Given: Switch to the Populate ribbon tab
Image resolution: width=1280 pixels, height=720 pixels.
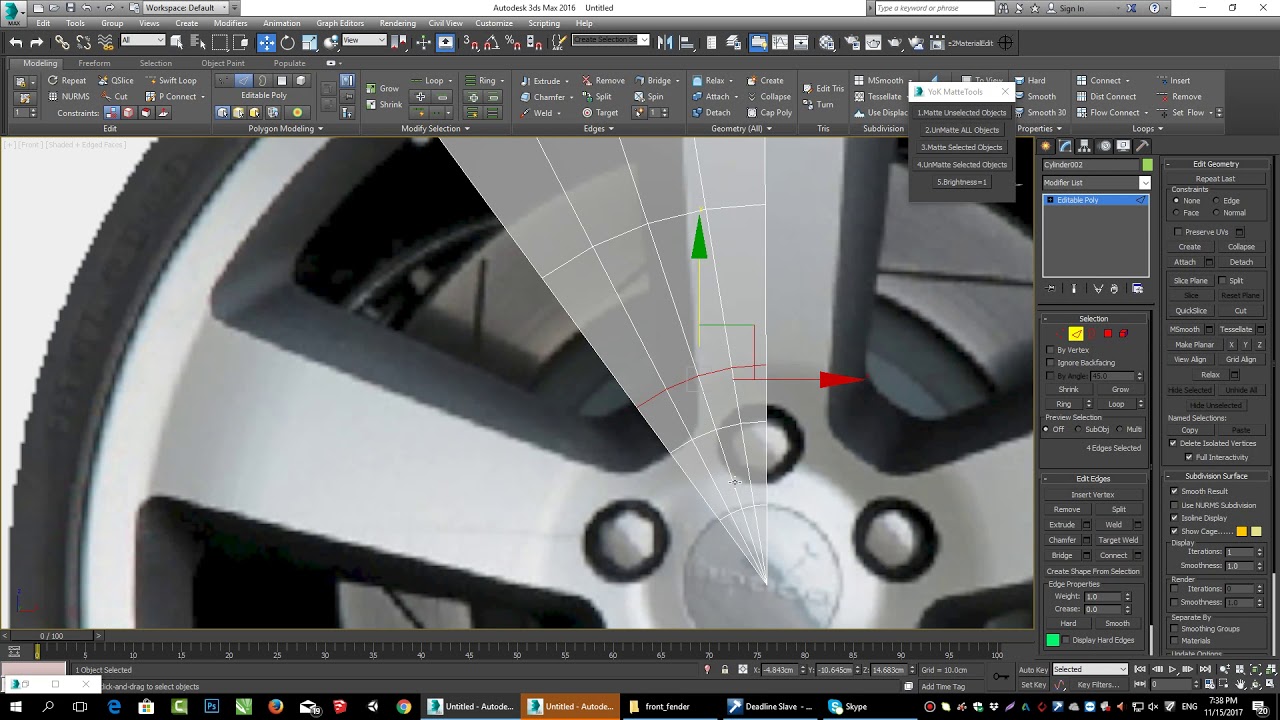Looking at the screenshot, I should coord(290,63).
